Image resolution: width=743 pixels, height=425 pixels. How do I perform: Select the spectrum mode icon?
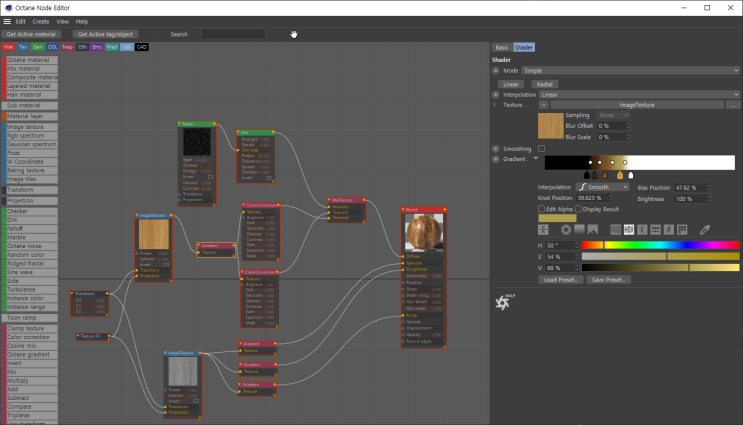[x=579, y=230]
